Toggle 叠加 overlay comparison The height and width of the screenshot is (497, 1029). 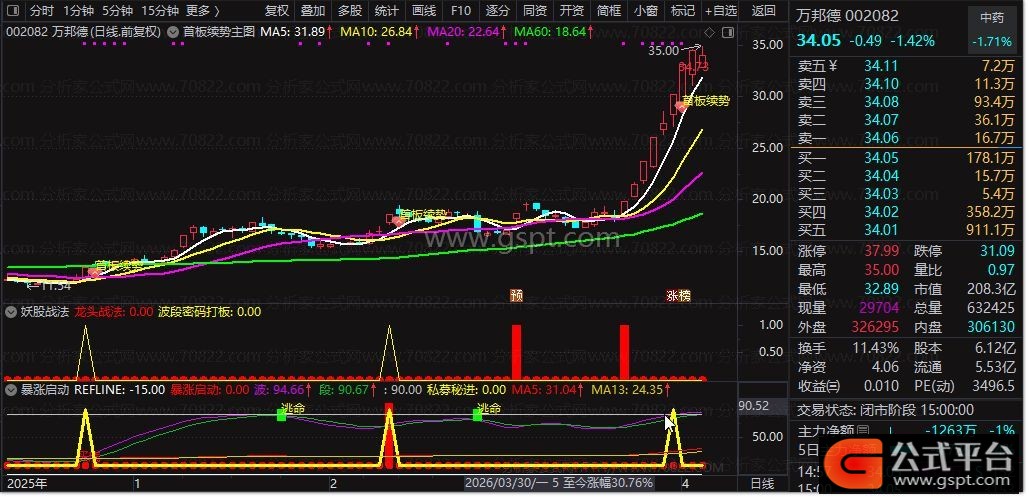[x=313, y=11]
